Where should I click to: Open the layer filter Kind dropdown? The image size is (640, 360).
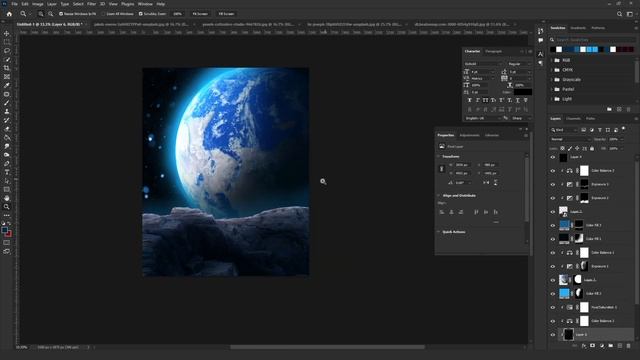click(564, 130)
